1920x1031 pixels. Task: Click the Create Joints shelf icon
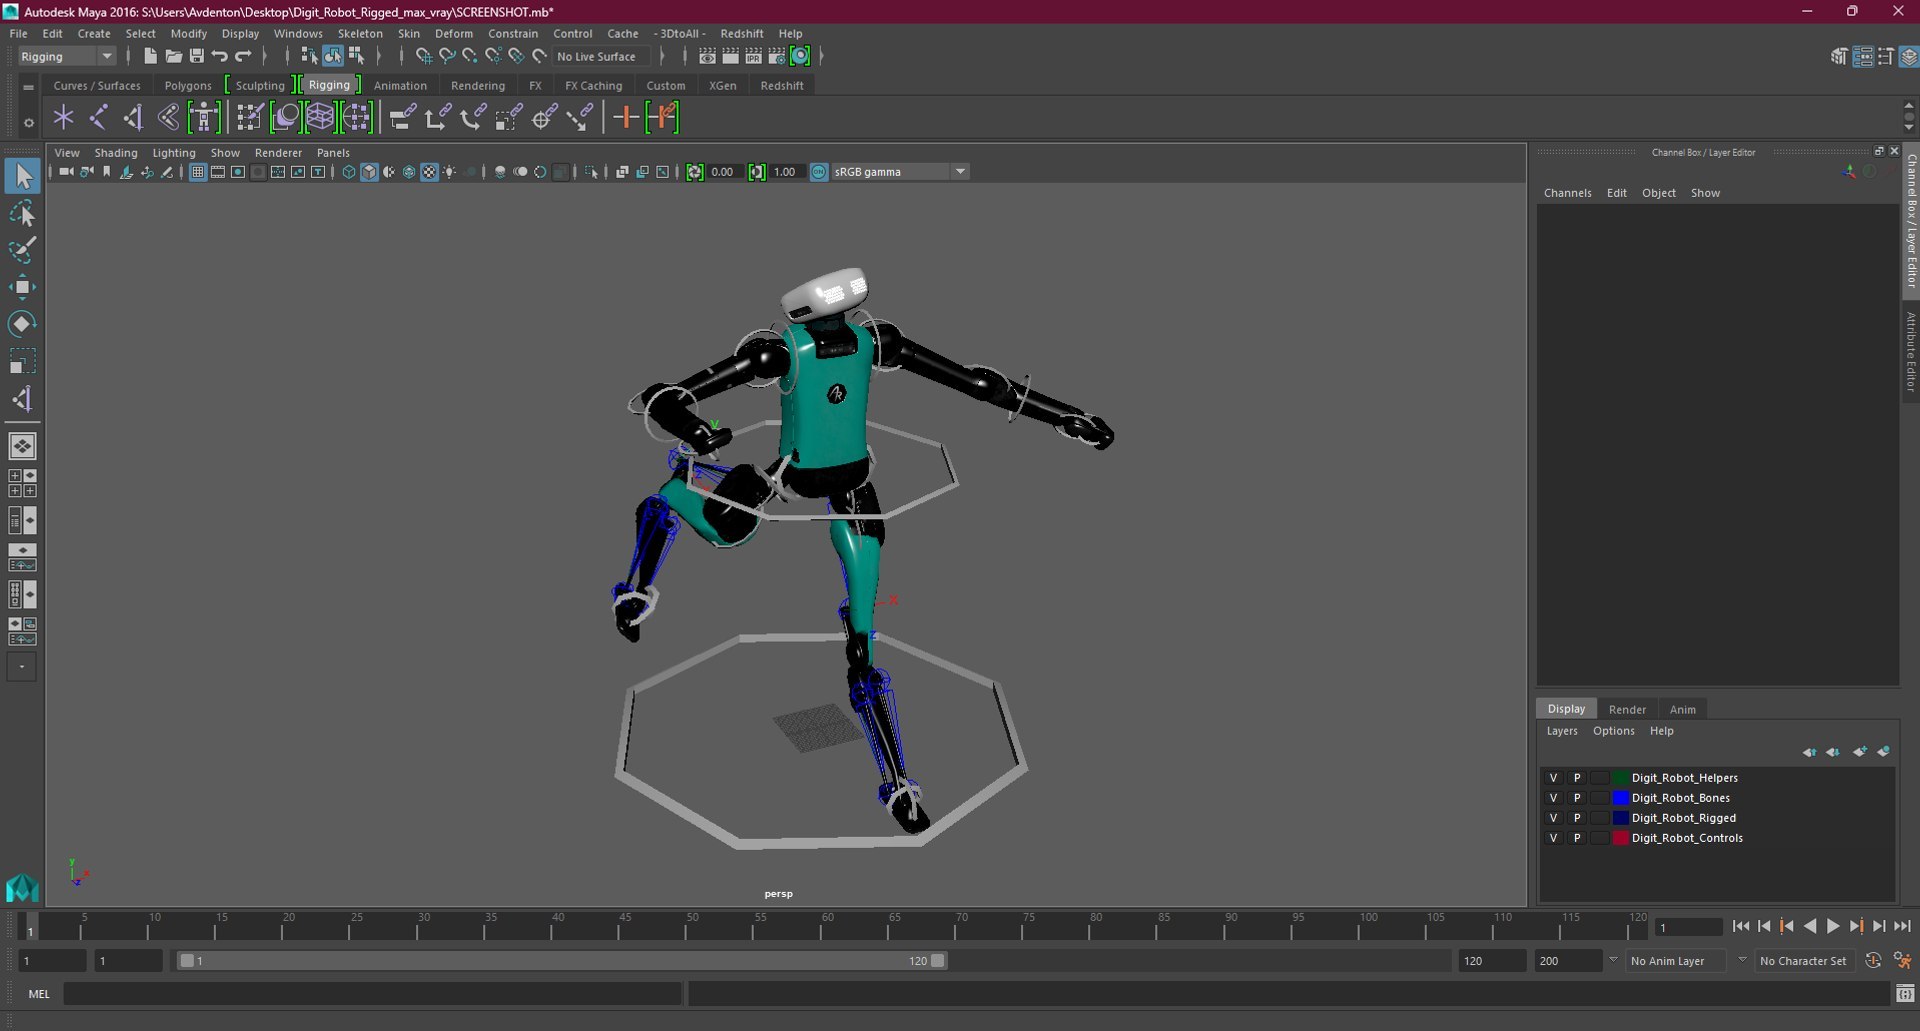click(x=98, y=118)
